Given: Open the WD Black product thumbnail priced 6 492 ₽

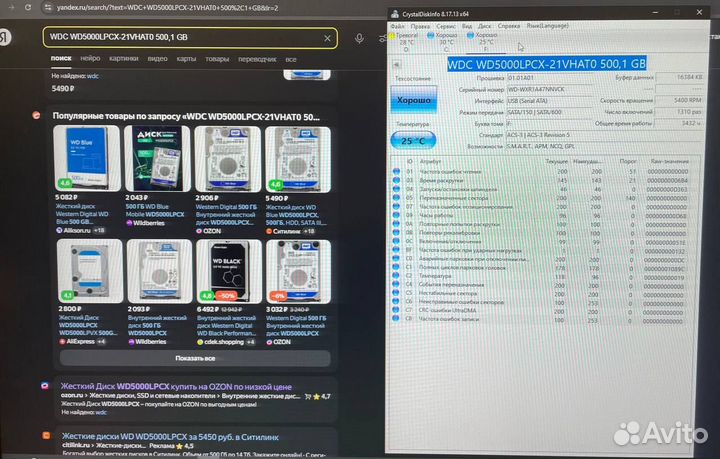Looking at the screenshot, I should [229, 271].
